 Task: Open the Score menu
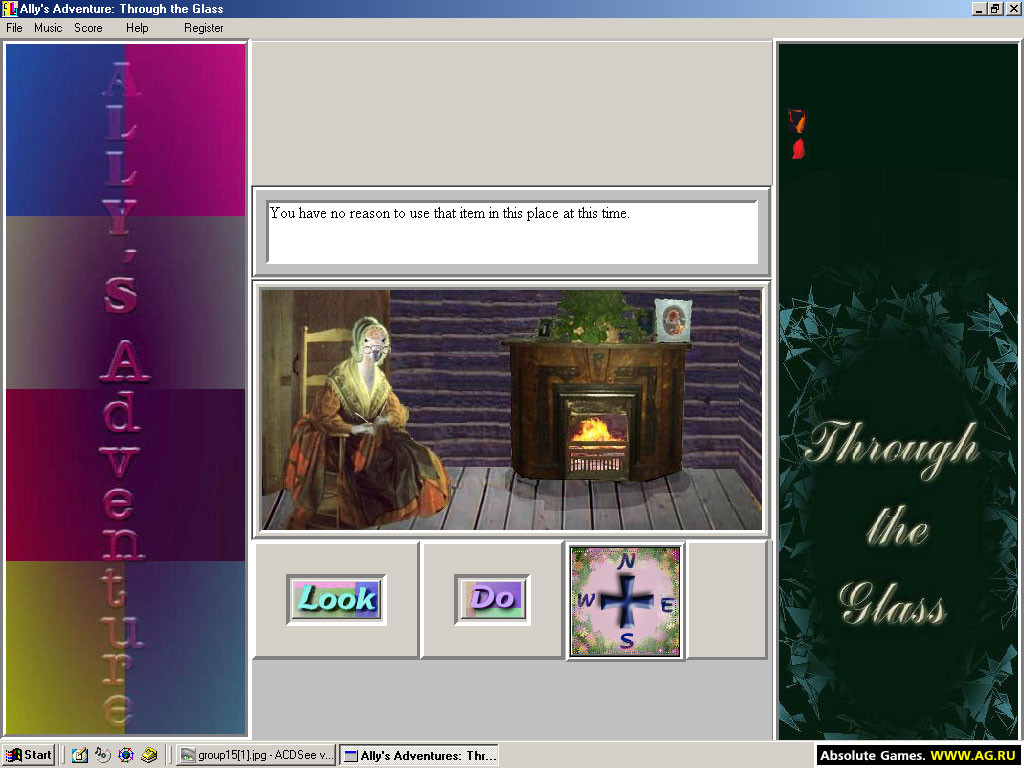click(88, 28)
